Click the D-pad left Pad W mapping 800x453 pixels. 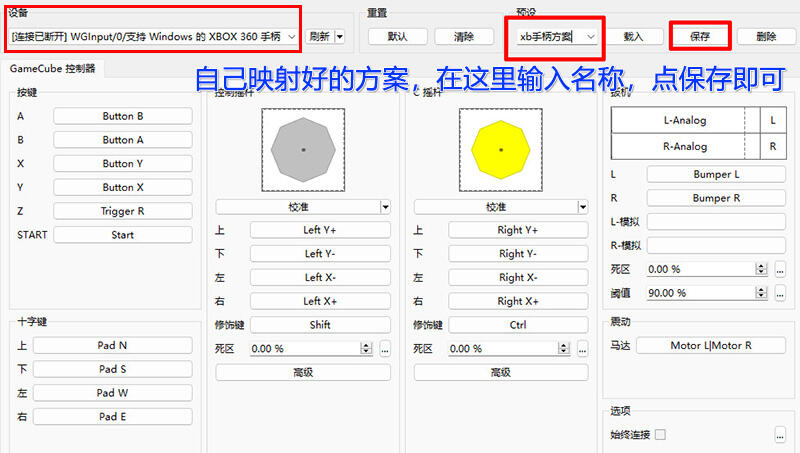[x=113, y=393]
